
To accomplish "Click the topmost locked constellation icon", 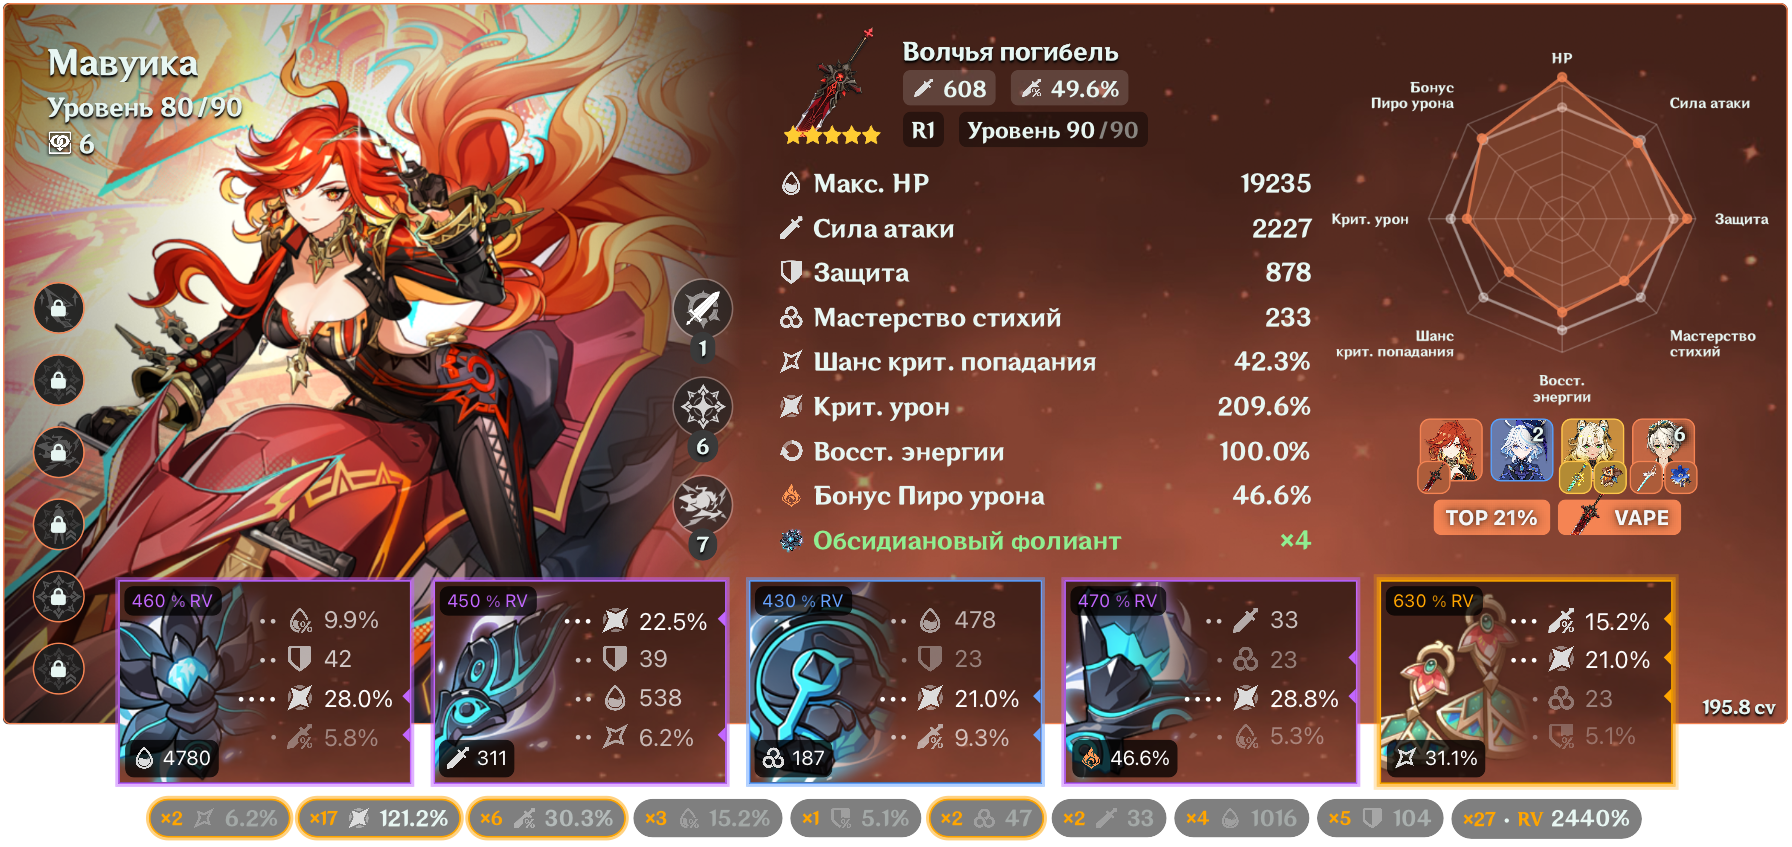I will point(59,308).
